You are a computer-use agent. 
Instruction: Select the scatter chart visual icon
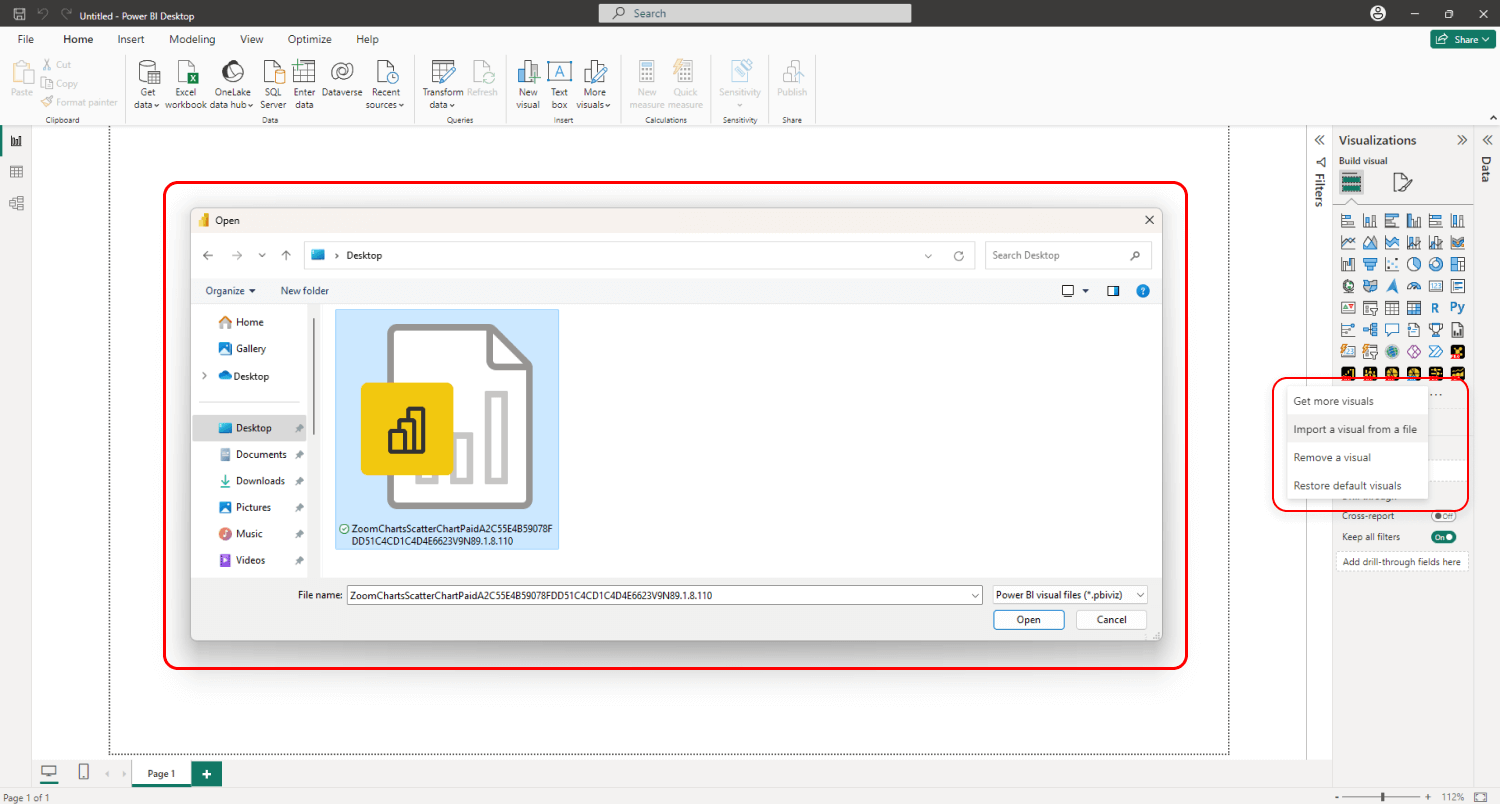[x=1391, y=263]
